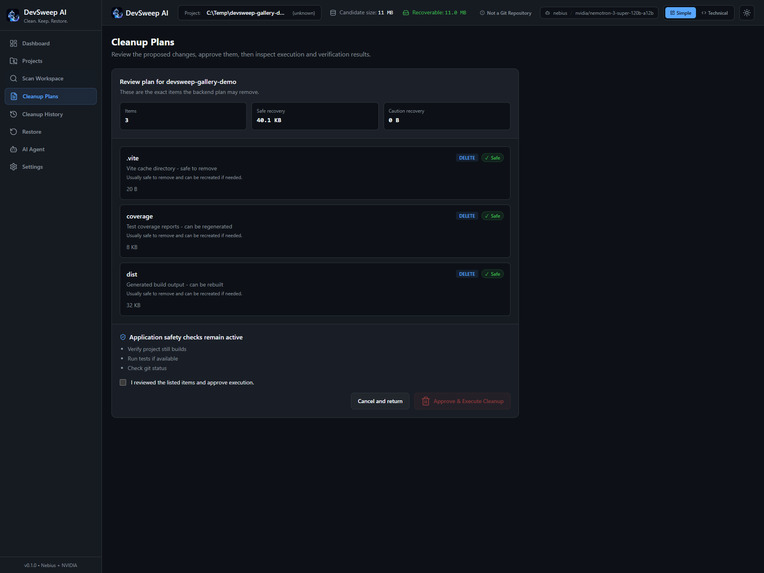Viewport: 764px width, 573px height.
Task: Click the Settings gear icon
Action: pos(14,167)
